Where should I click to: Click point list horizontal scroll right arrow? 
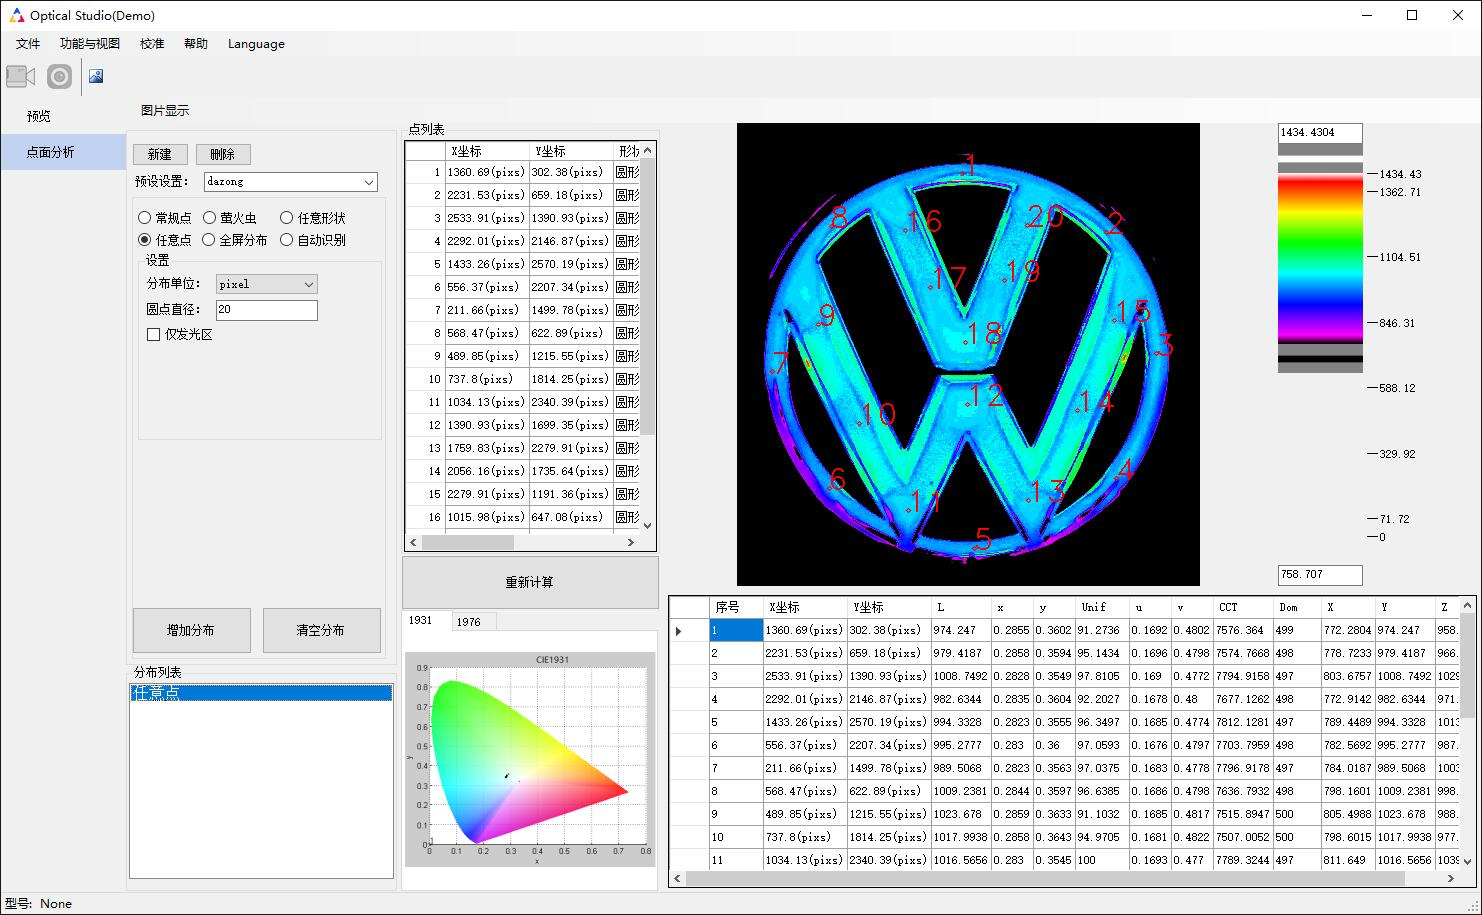coord(631,542)
